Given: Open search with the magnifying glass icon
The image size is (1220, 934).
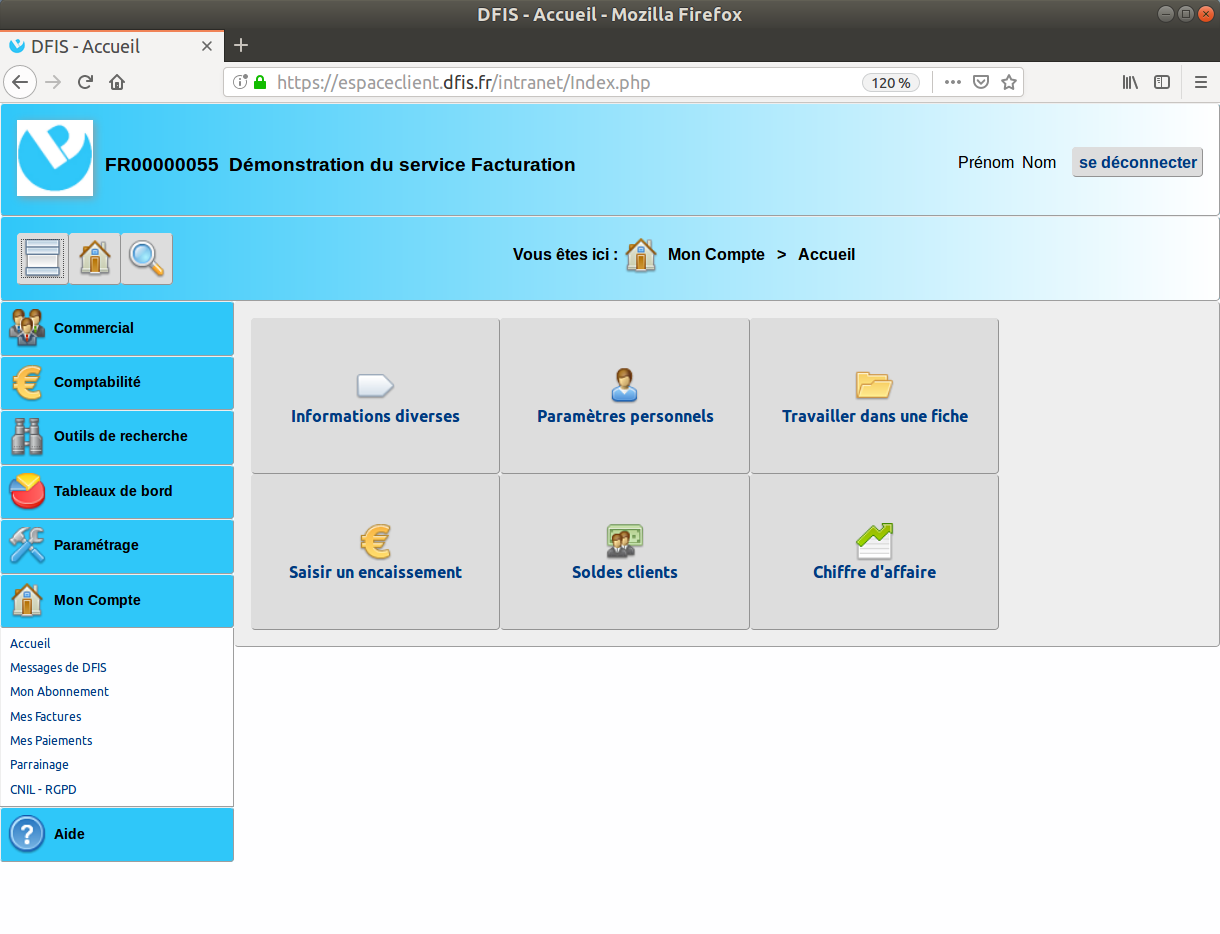Looking at the screenshot, I should (147, 259).
